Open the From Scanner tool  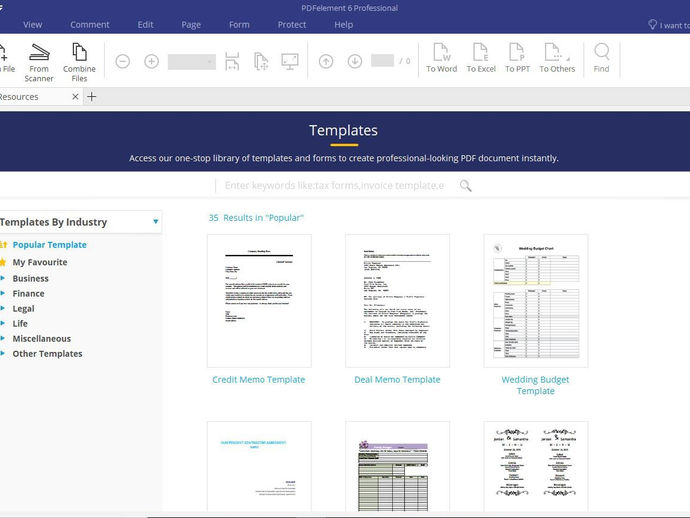pyautogui.click(x=39, y=62)
